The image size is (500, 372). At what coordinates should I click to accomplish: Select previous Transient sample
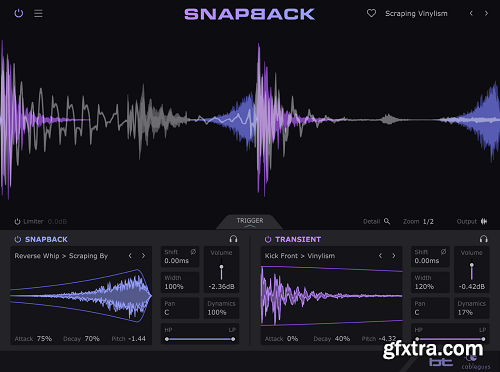pos(380,256)
